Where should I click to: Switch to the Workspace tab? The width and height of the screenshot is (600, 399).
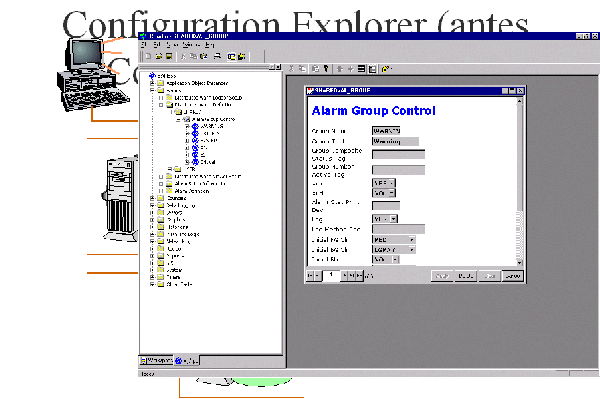tap(156, 360)
